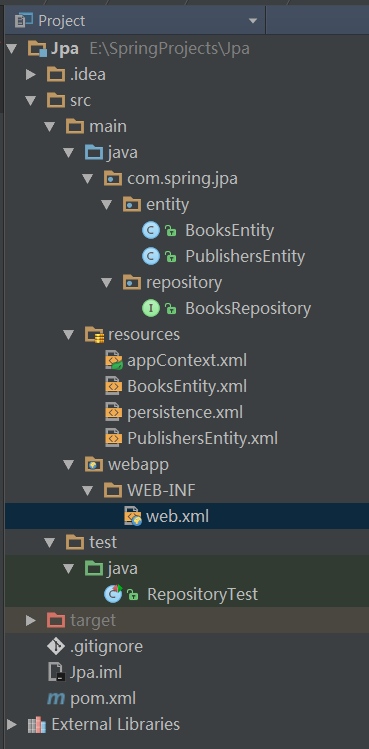This screenshot has width=369, height=749.
Task: Click the blue java sources root icon
Action: (x=94, y=152)
